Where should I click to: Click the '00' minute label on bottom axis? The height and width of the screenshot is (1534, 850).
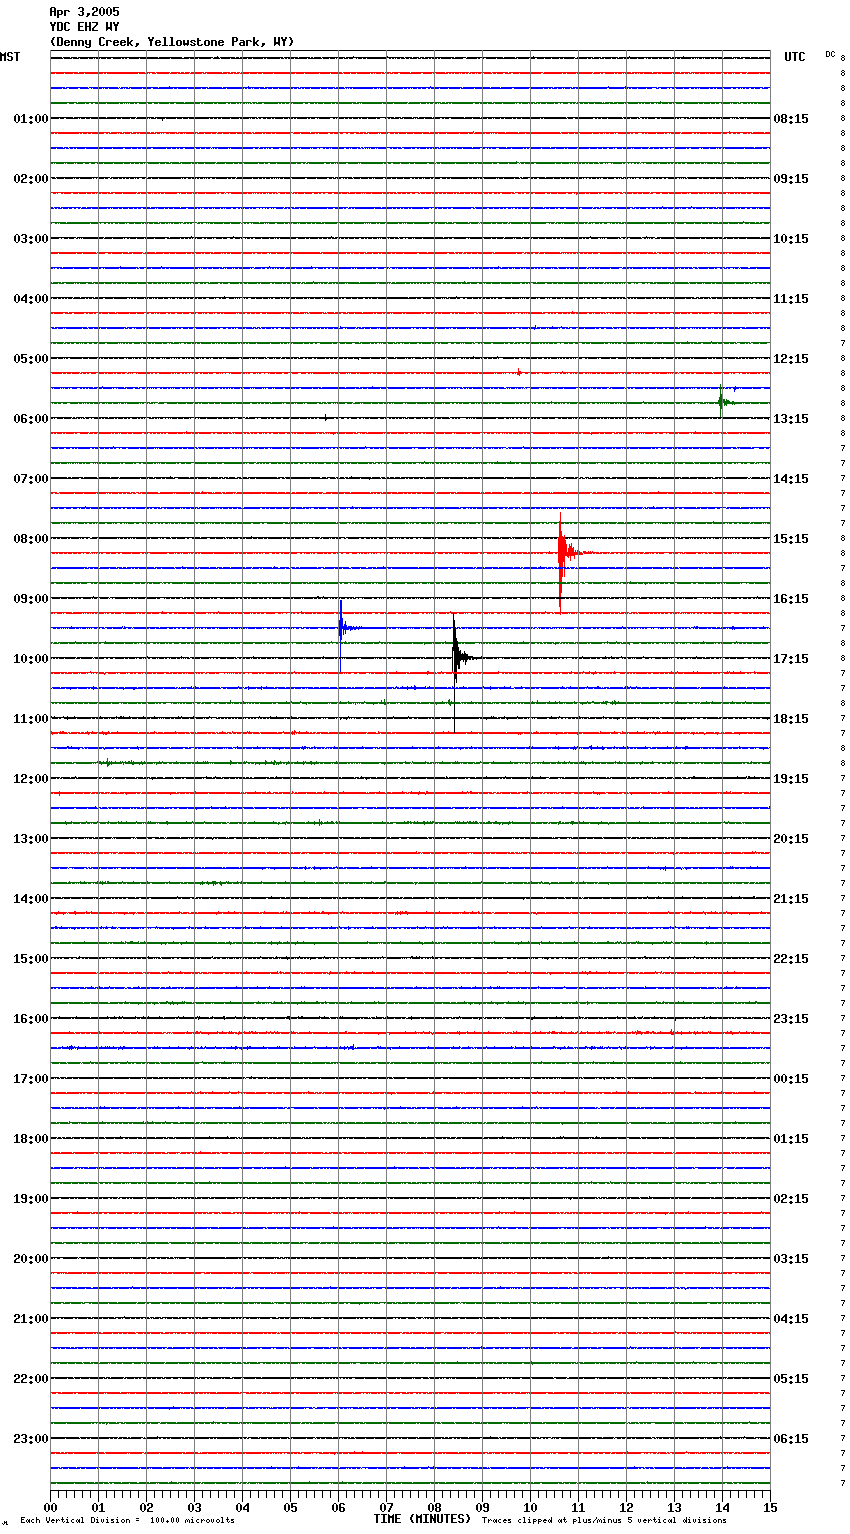(50, 1507)
